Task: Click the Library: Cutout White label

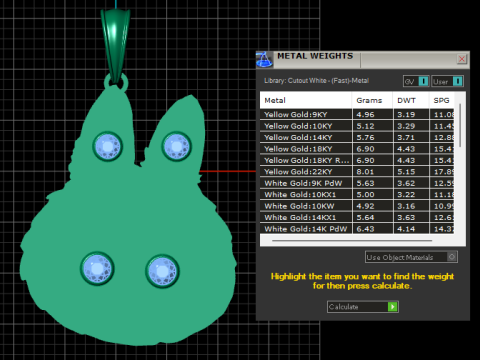Action: pos(316,81)
